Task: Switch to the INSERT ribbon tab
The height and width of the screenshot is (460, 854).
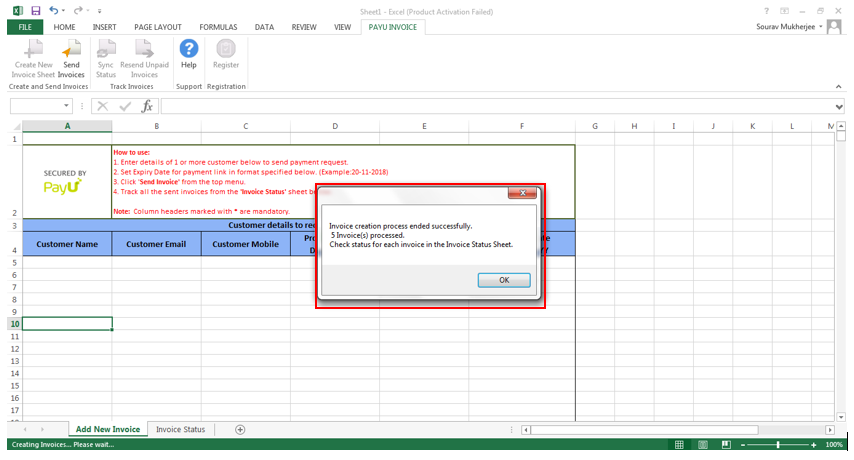Action: [104, 27]
